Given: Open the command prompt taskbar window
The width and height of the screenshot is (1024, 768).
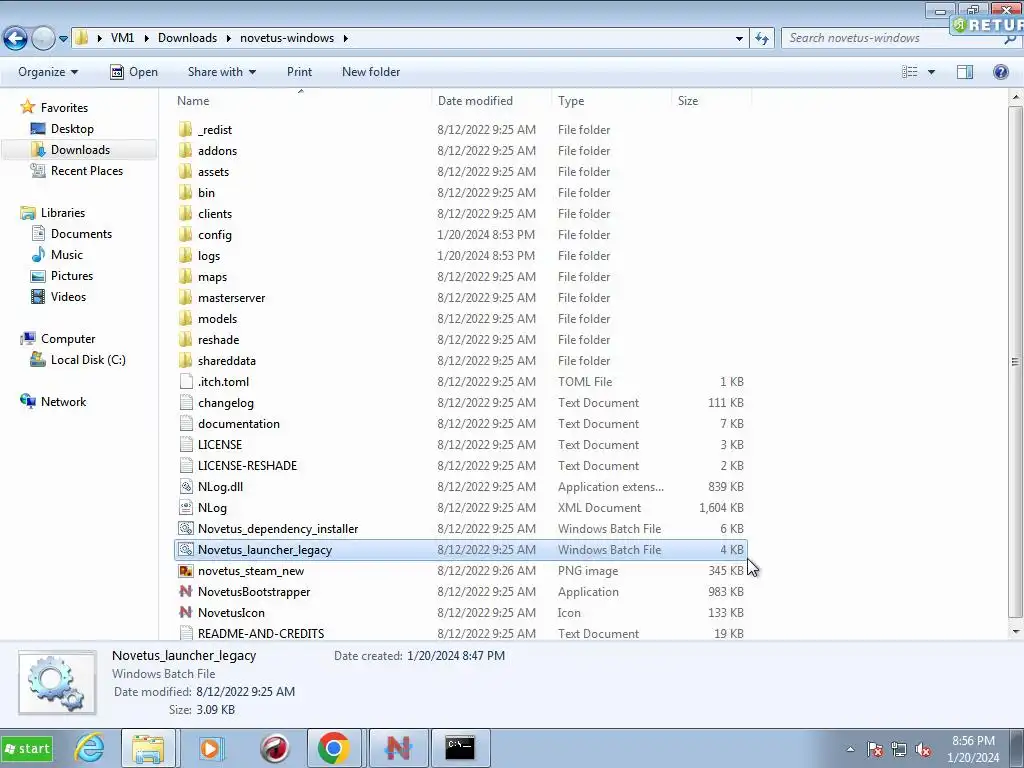Looking at the screenshot, I should (460, 747).
